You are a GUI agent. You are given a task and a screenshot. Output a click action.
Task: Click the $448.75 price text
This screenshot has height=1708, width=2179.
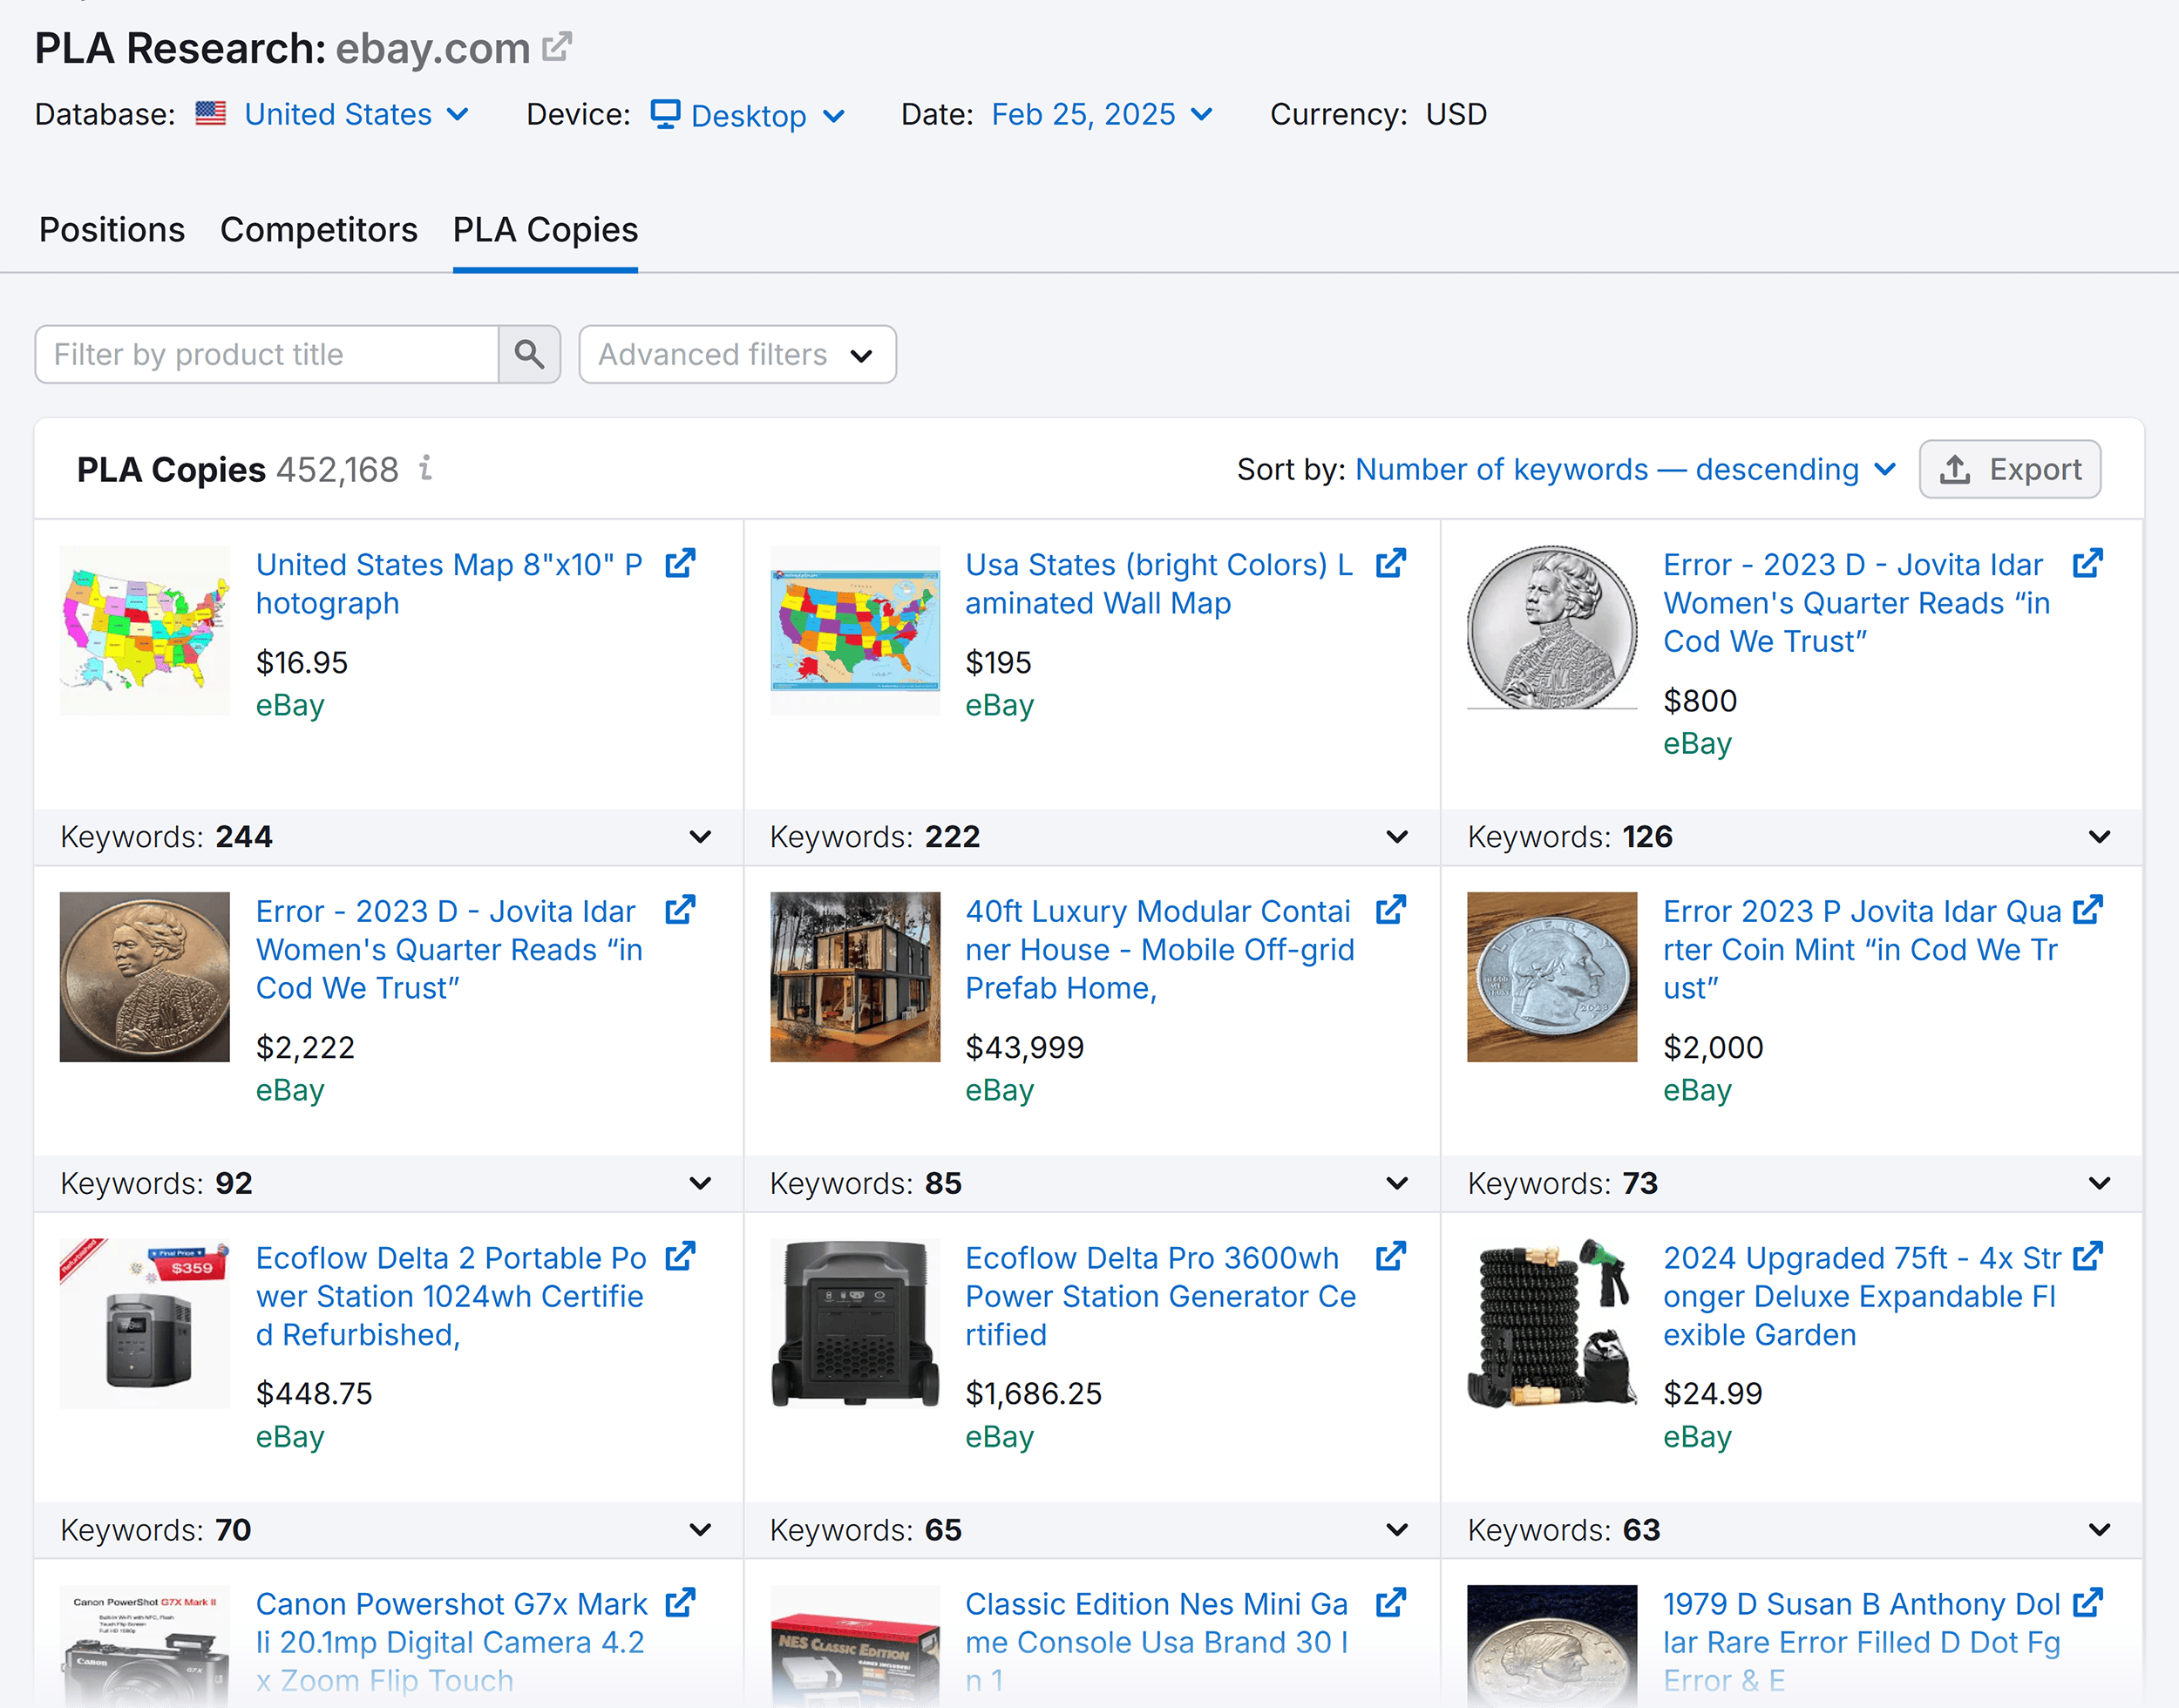tap(314, 1393)
